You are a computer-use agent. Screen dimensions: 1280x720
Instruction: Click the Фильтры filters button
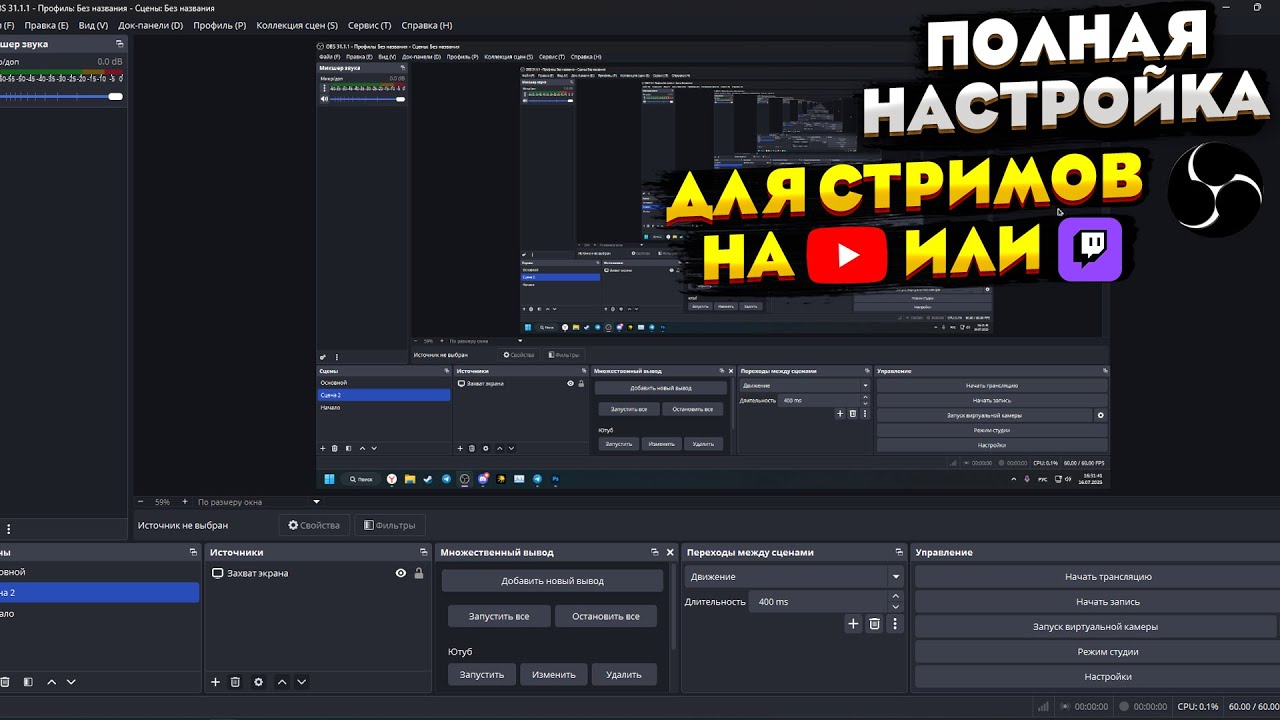tap(389, 525)
